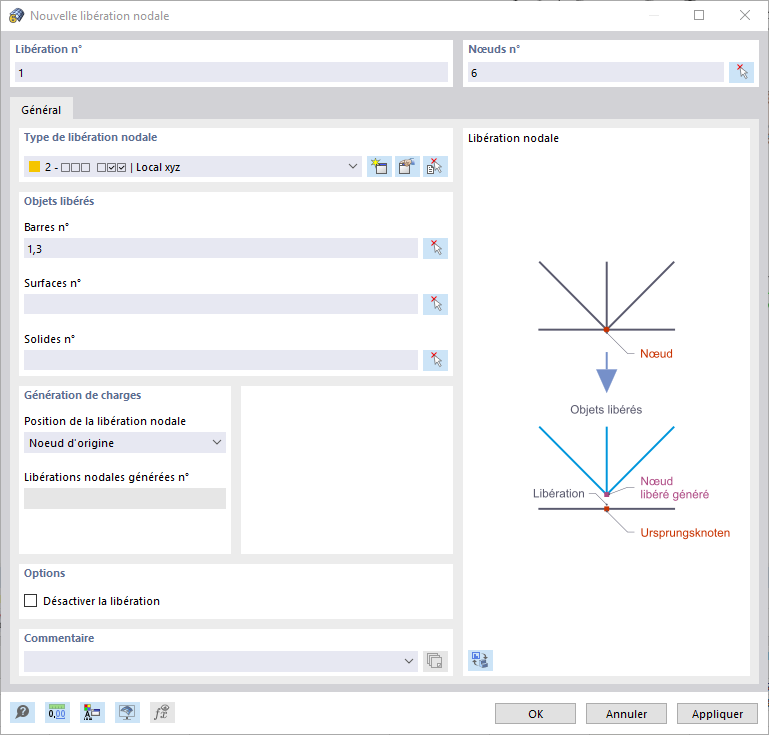Click the Barres n° field containing 1,3
769x735 pixels.
(x=221, y=248)
